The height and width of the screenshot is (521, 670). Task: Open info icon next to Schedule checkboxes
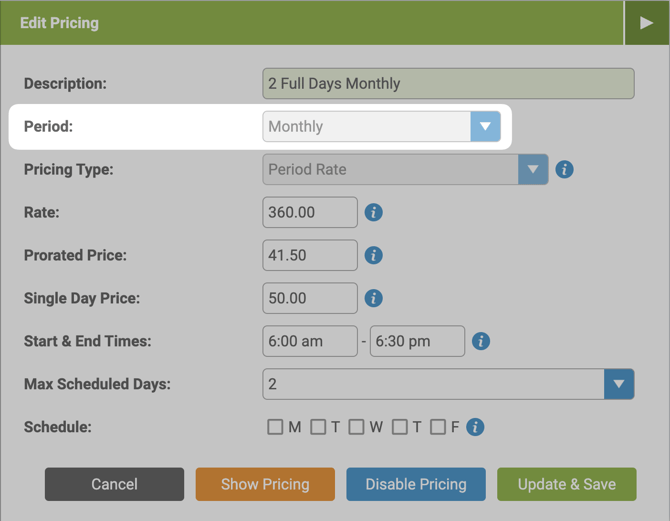(x=475, y=427)
